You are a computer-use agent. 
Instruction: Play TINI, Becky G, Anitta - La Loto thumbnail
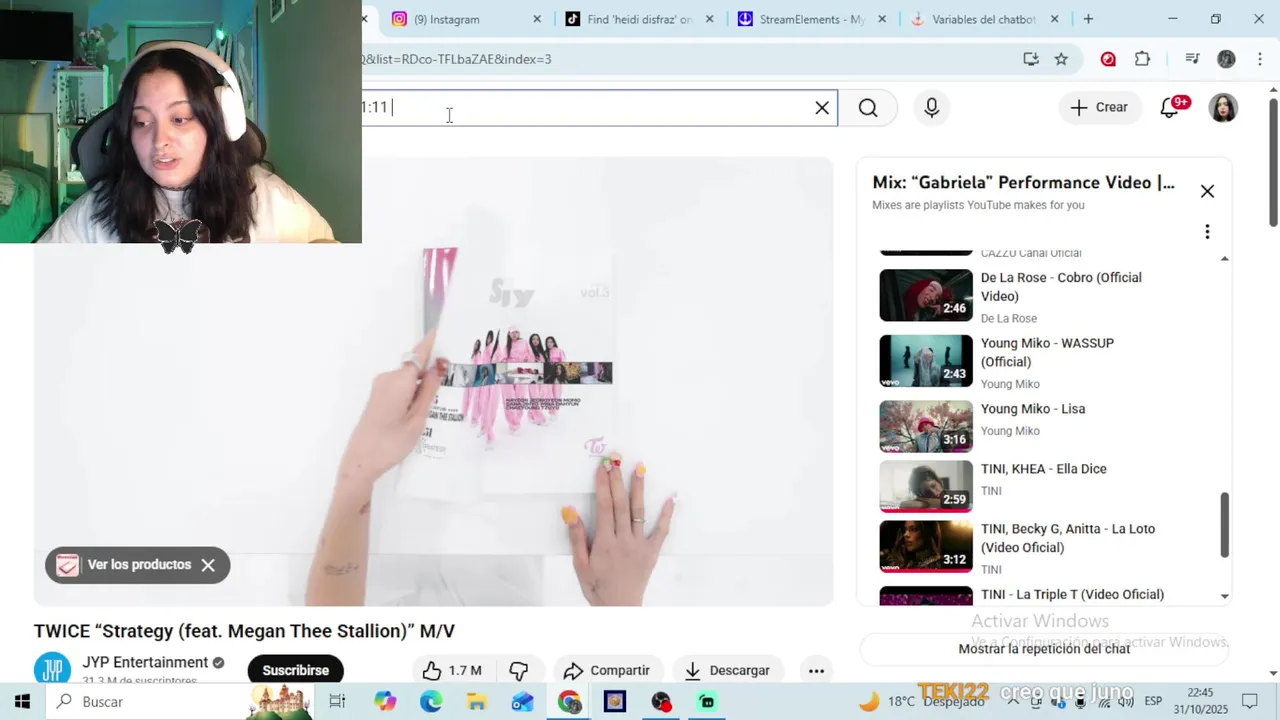tap(926, 546)
